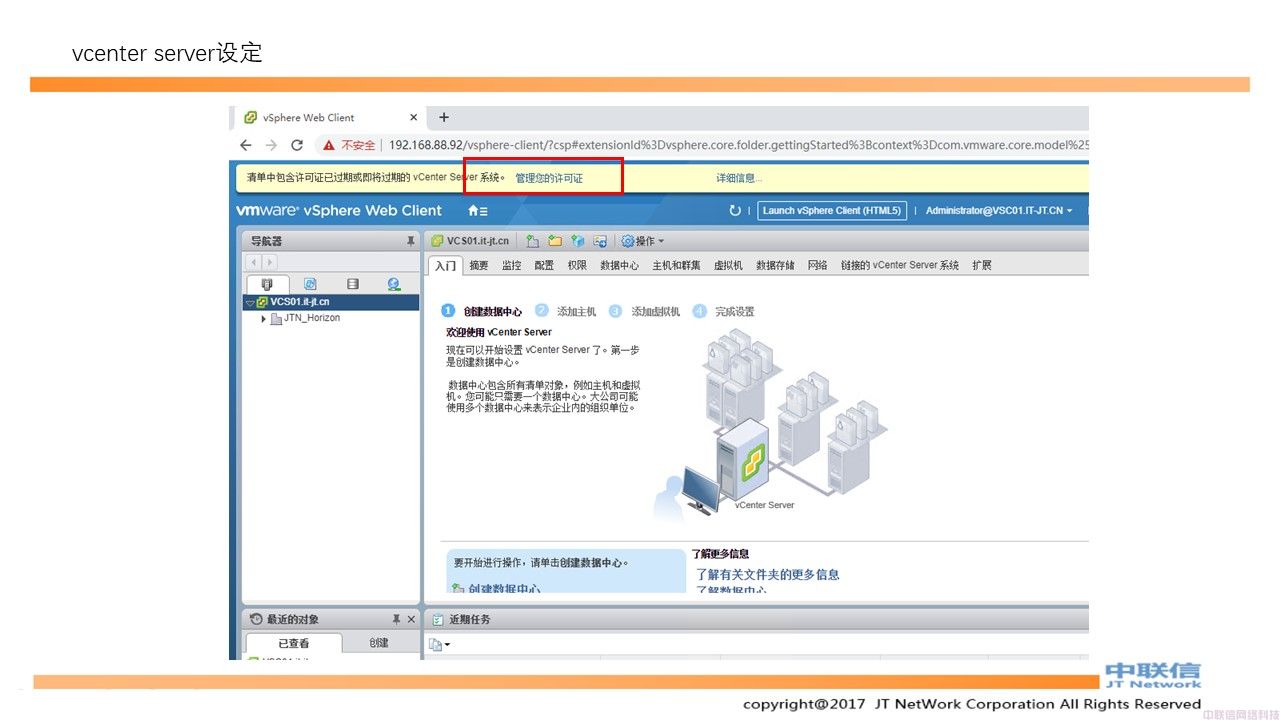Click step 4 完成设置
The image size is (1280, 720).
coord(724,312)
